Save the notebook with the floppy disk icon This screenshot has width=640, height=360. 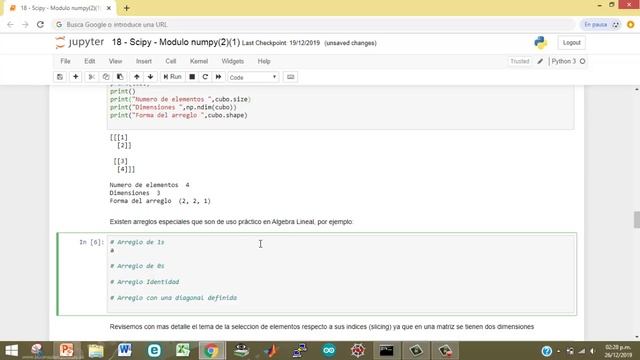click(x=60, y=77)
